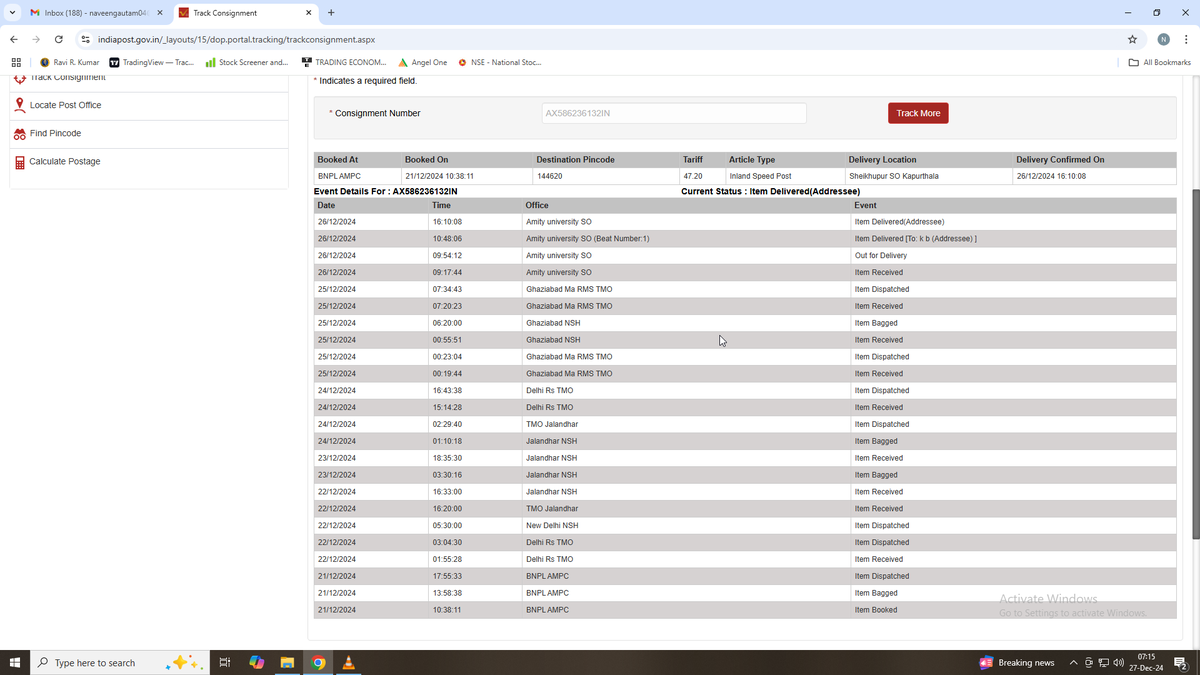Click the Locate Post Office pin icon
This screenshot has width=1200, height=675.
pos(19,105)
